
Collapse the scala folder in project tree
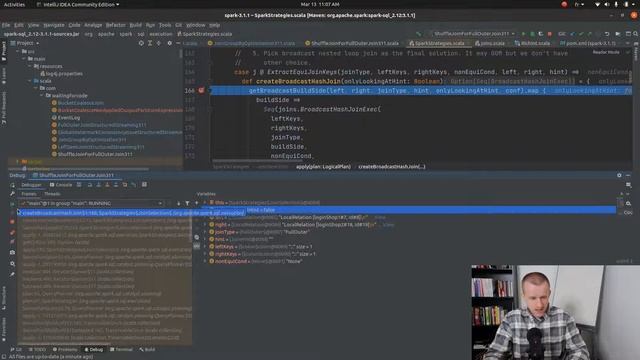(30, 81)
